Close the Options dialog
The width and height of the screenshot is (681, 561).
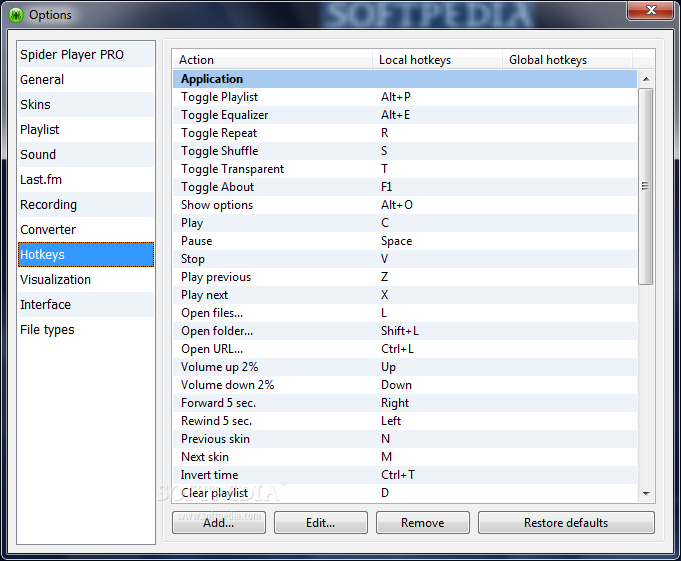pyautogui.click(x=651, y=10)
